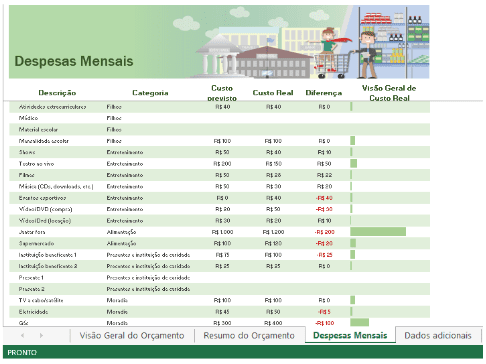
Task: Click the data bar in Gás row
Action: tap(359, 323)
